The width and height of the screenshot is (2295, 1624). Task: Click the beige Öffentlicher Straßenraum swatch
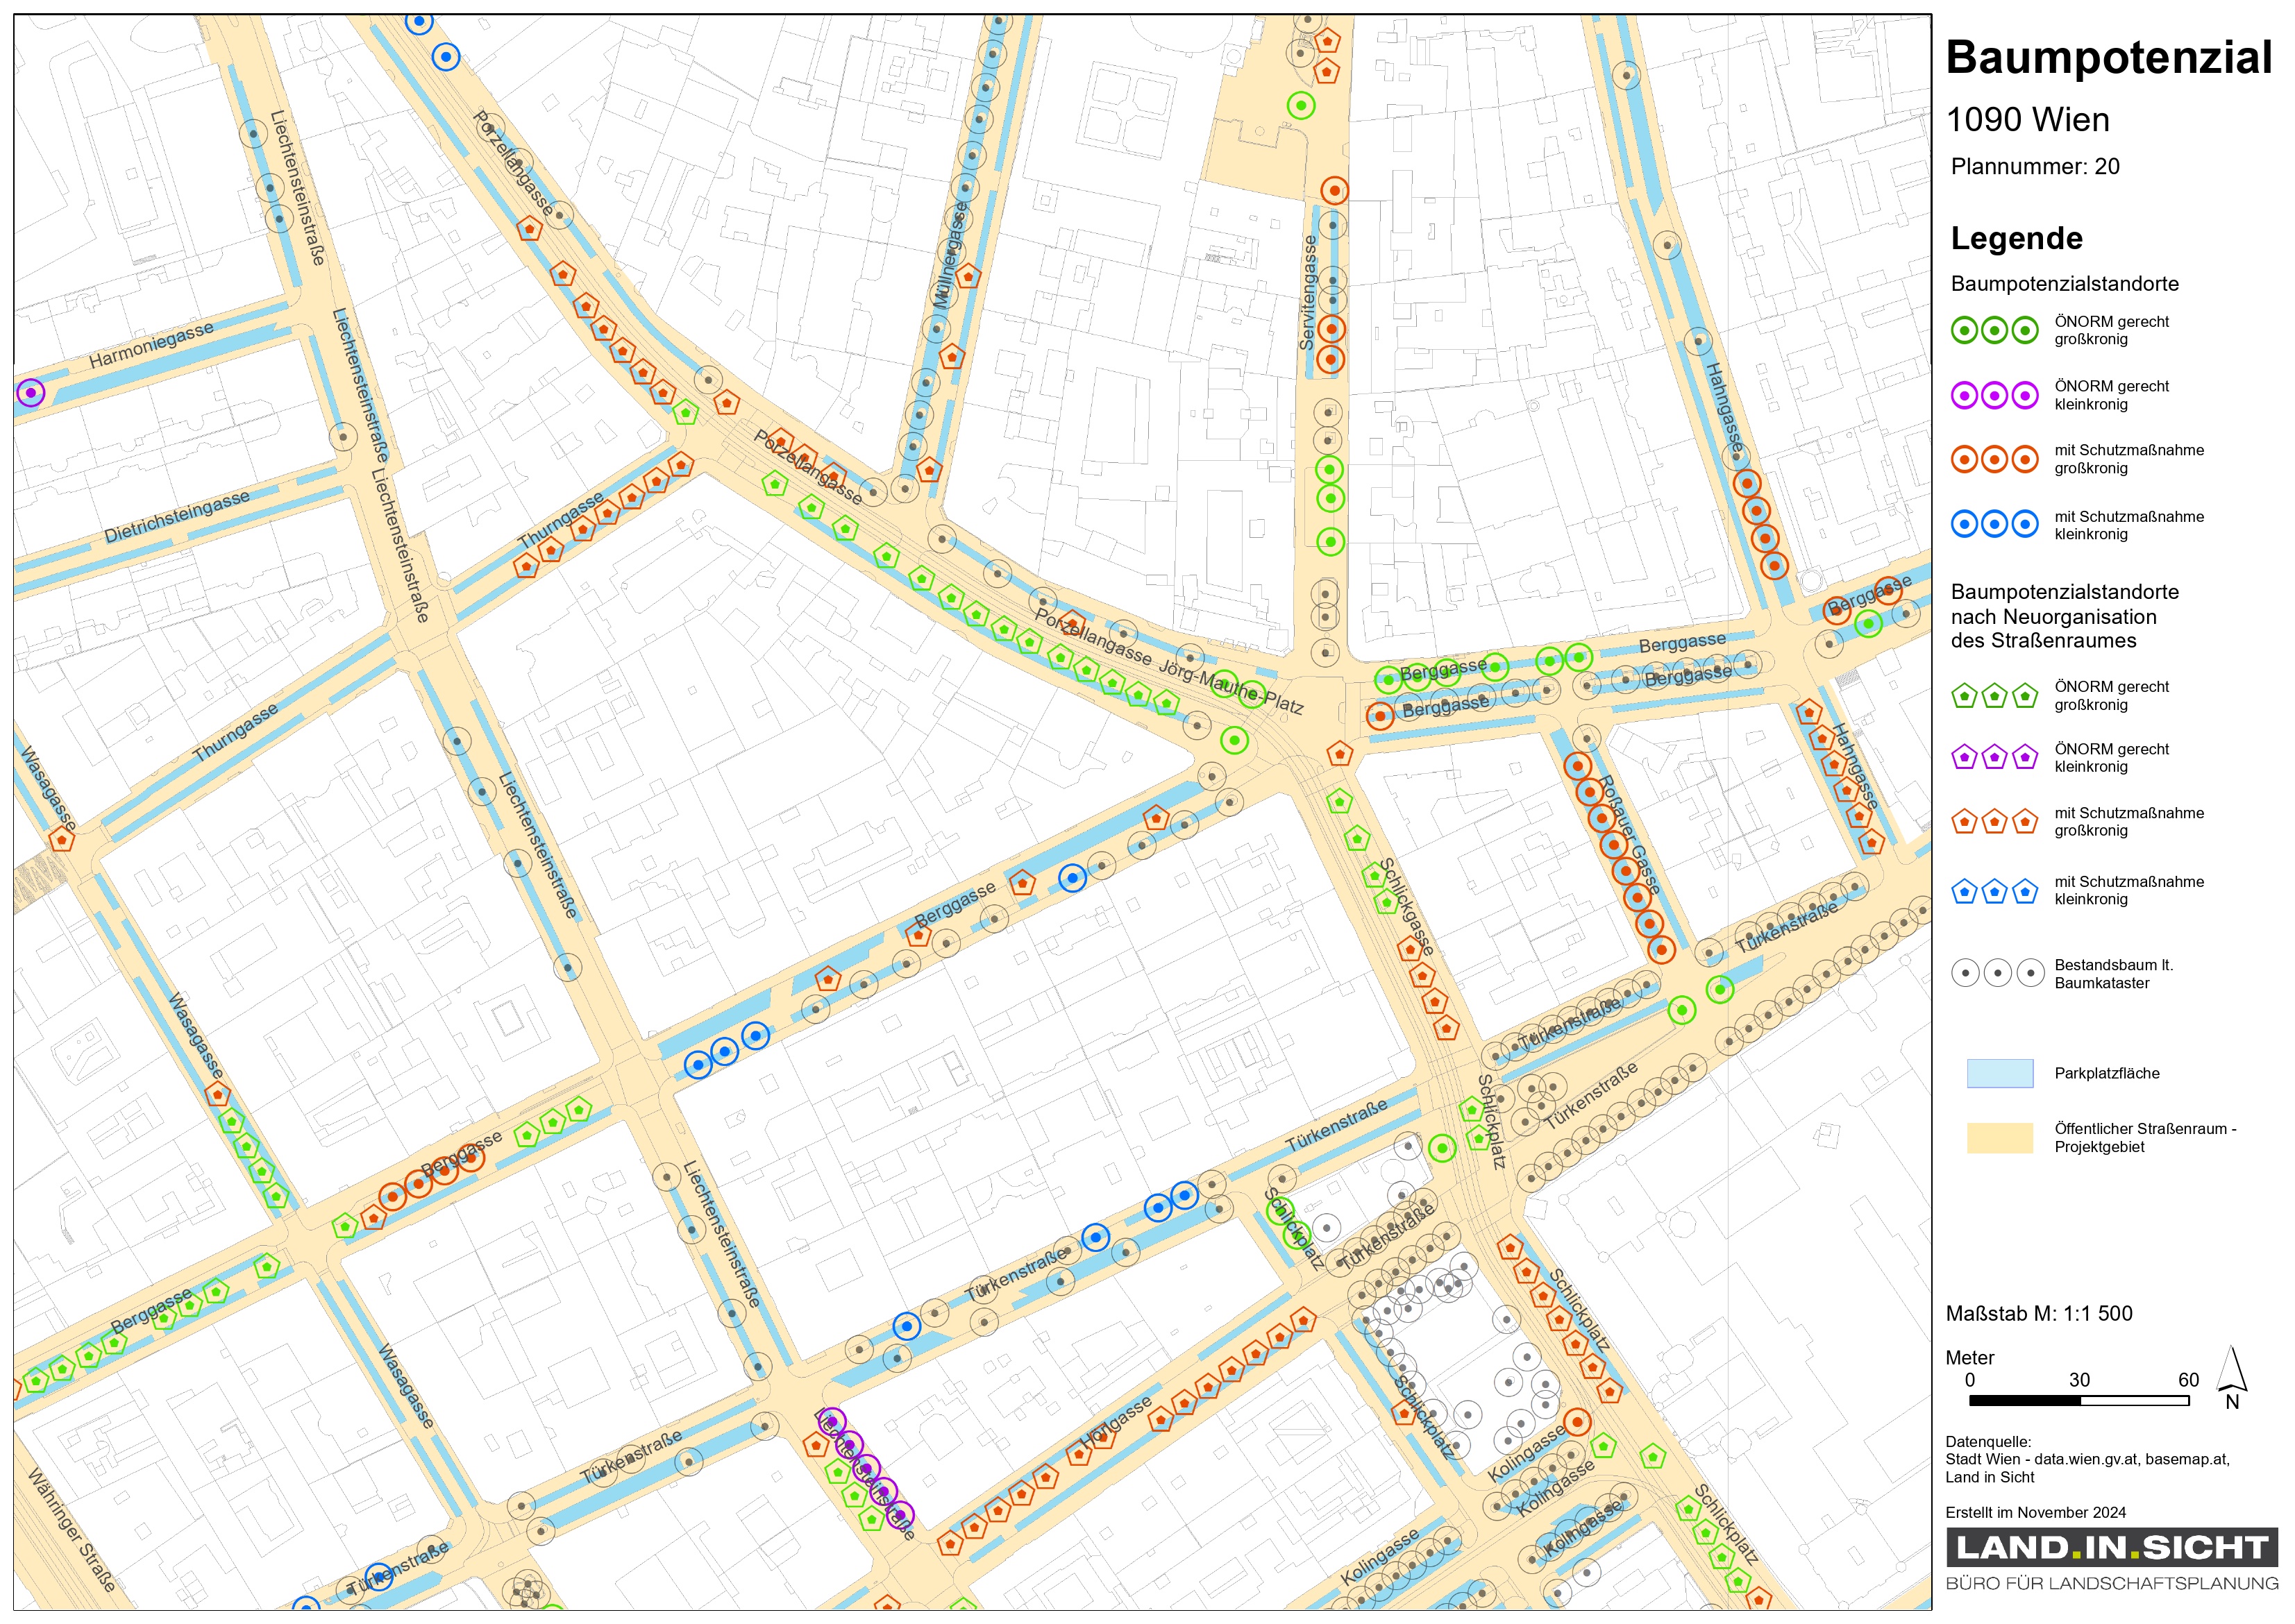1999,1137
